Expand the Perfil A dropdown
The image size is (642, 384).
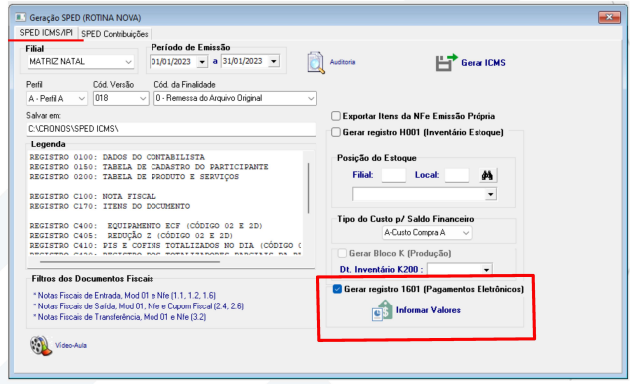tap(81, 99)
